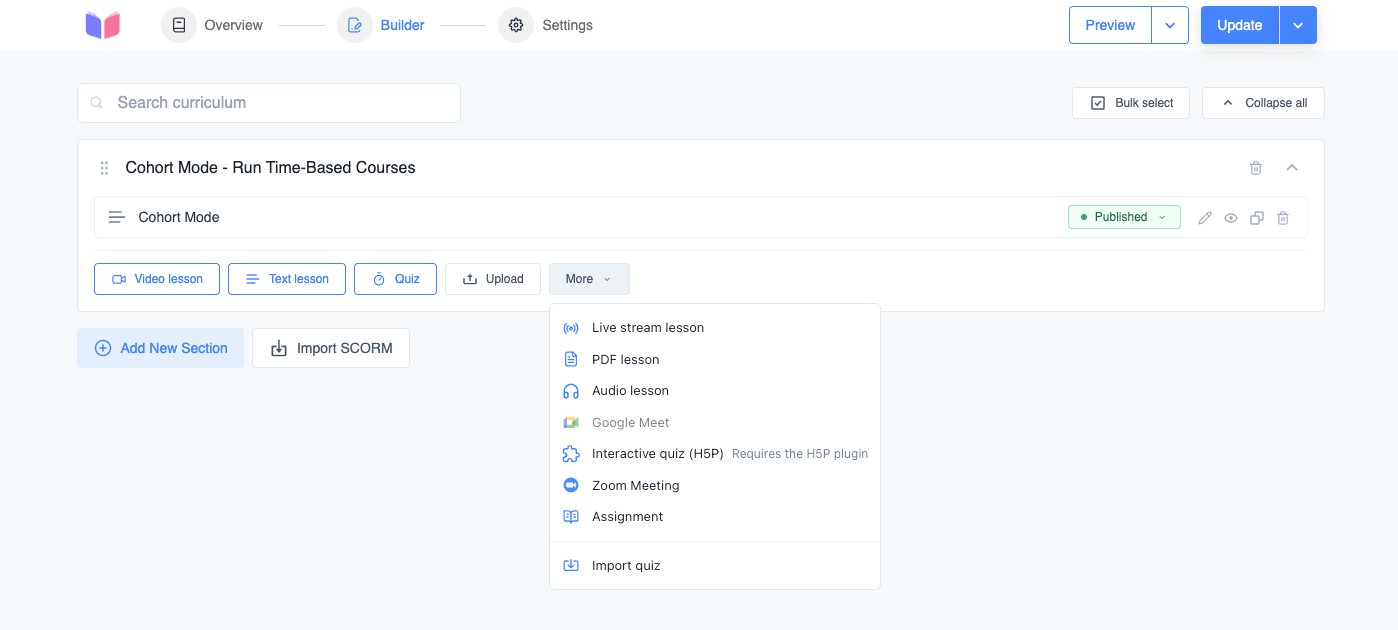Click the Google Meet logo icon
The height and width of the screenshot is (630, 1398).
[x=571, y=423]
